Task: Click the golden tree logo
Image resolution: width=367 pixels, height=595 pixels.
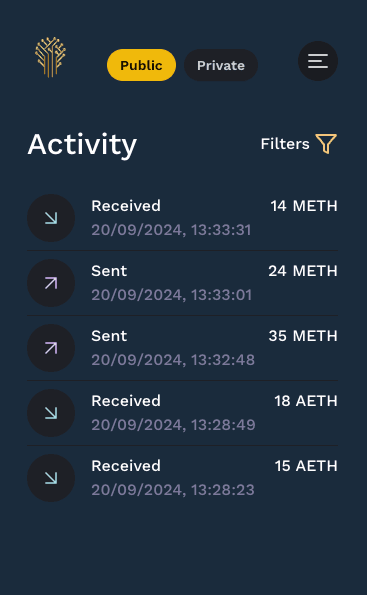Action: tap(50, 57)
